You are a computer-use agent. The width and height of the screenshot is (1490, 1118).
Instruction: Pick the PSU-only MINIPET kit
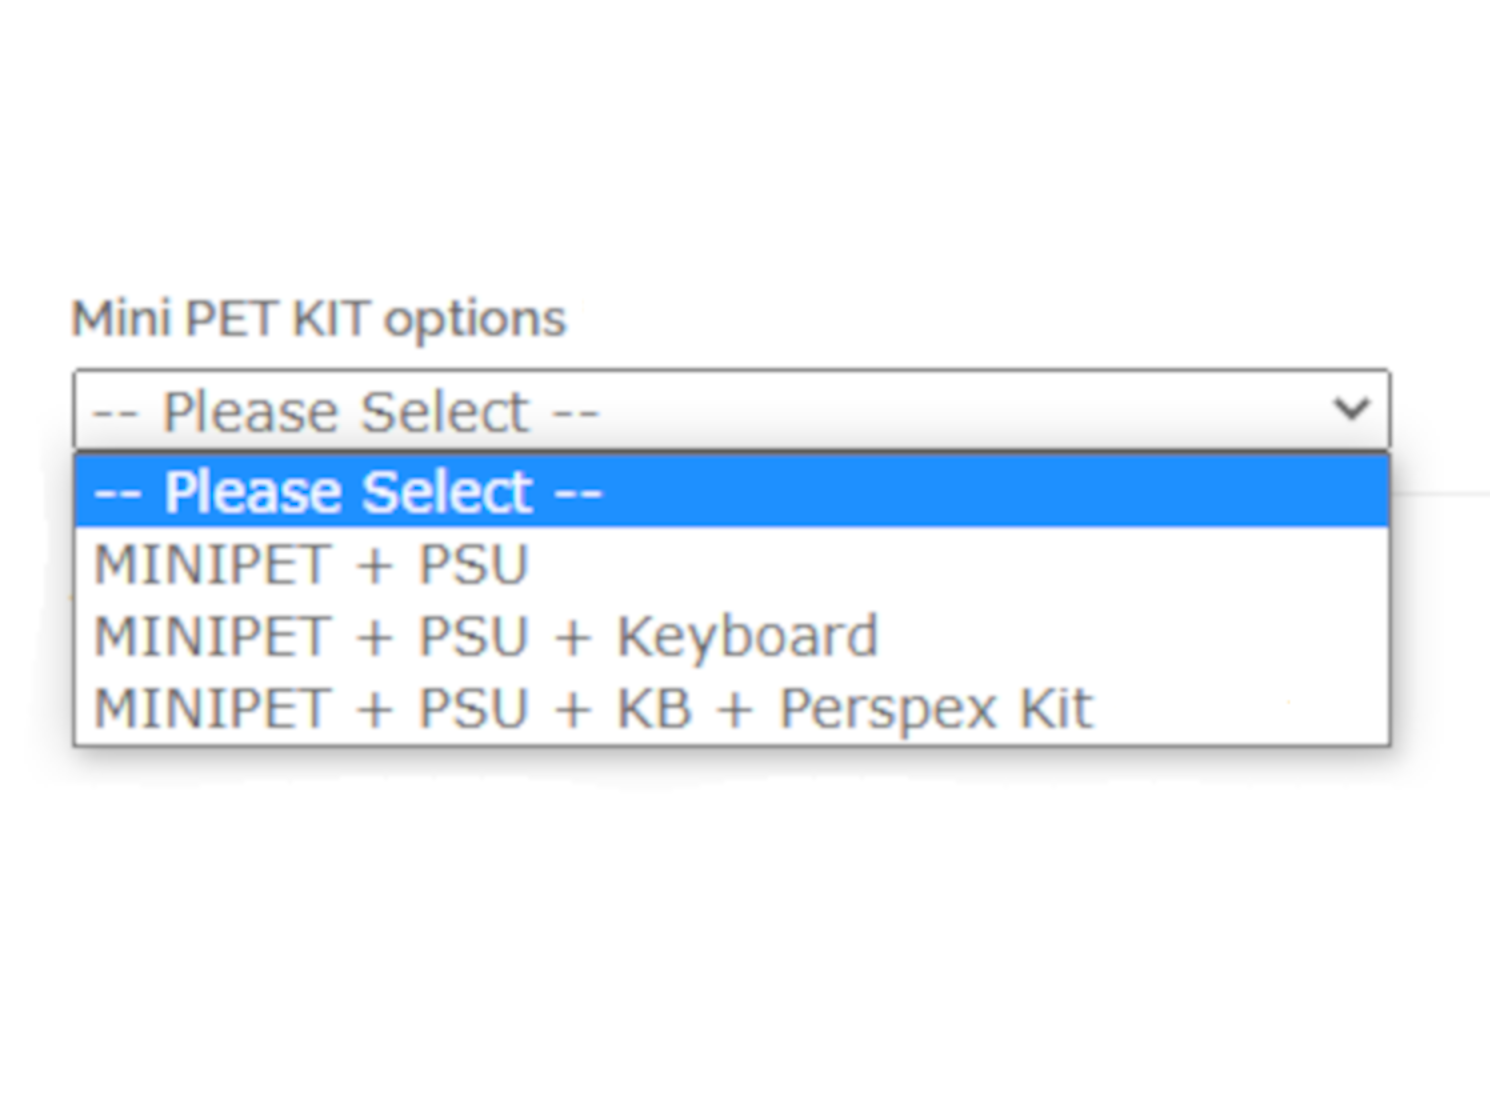pyautogui.click(x=310, y=564)
